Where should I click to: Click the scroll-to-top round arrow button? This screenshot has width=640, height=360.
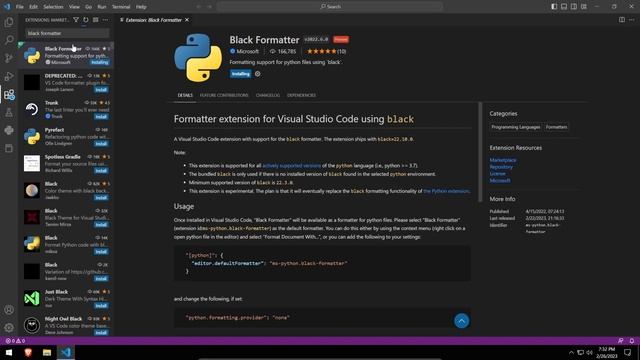point(462,321)
